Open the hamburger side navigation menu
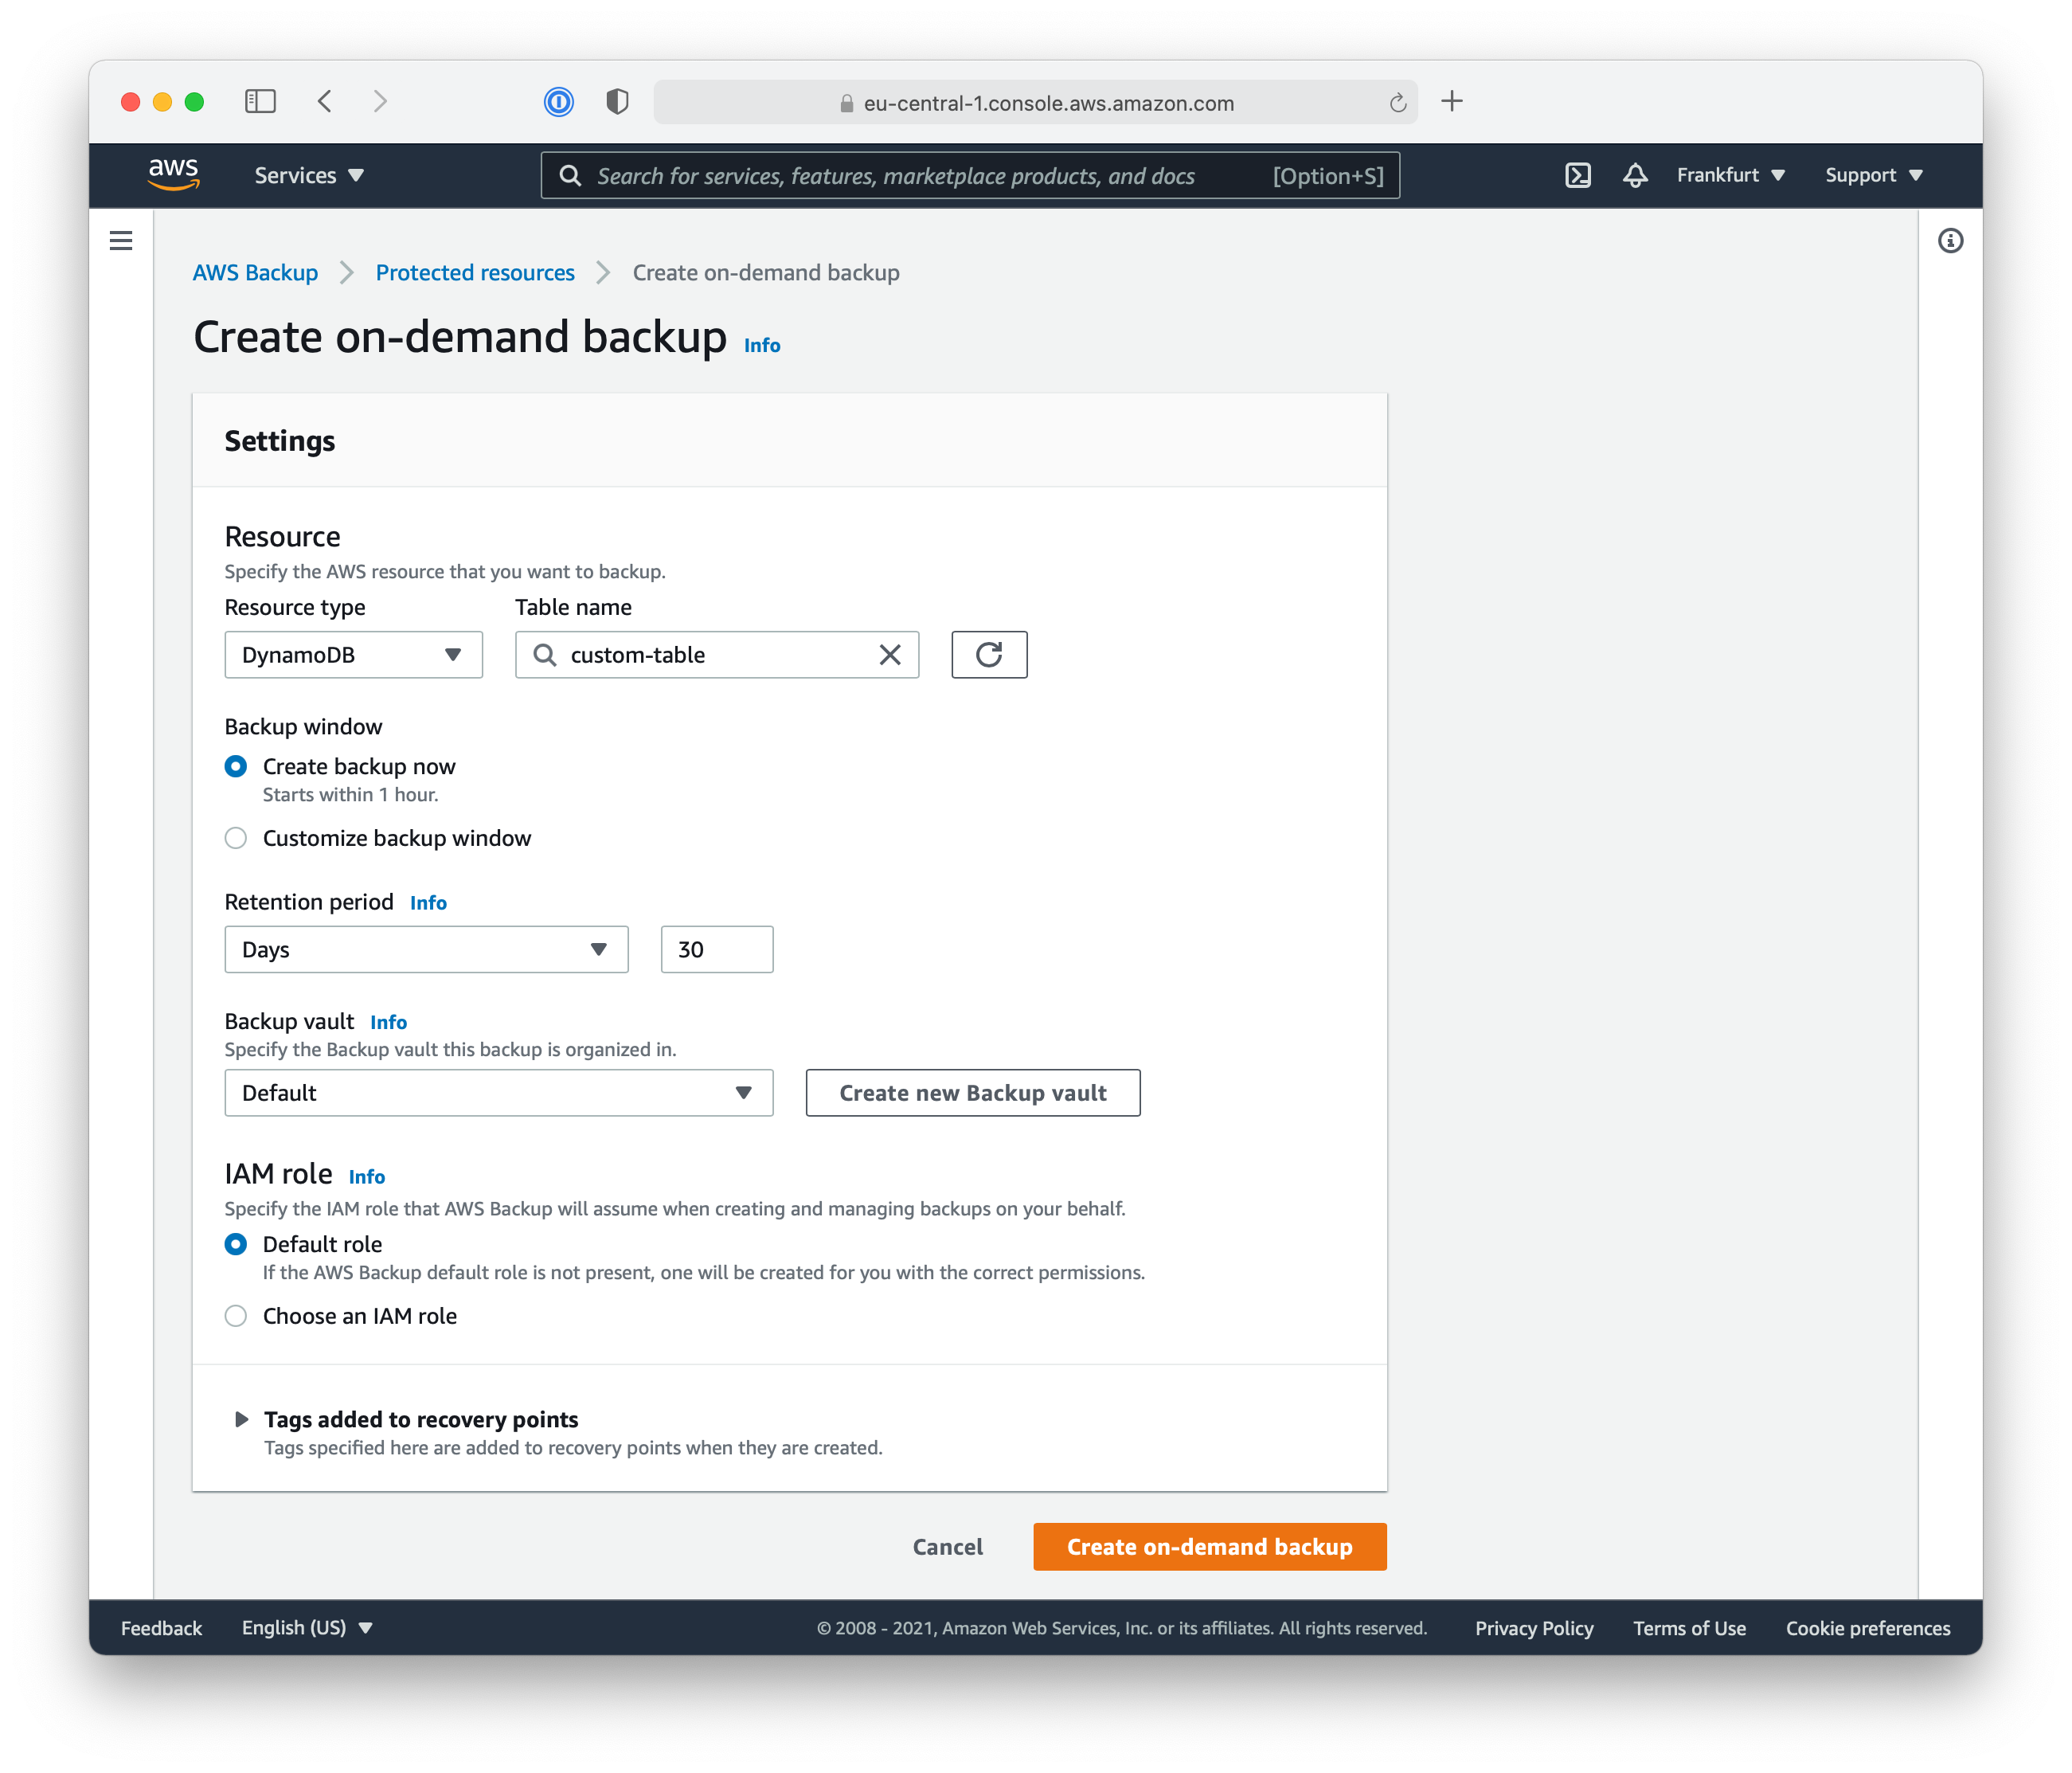Image resolution: width=2072 pixels, height=1773 pixels. tap(121, 240)
